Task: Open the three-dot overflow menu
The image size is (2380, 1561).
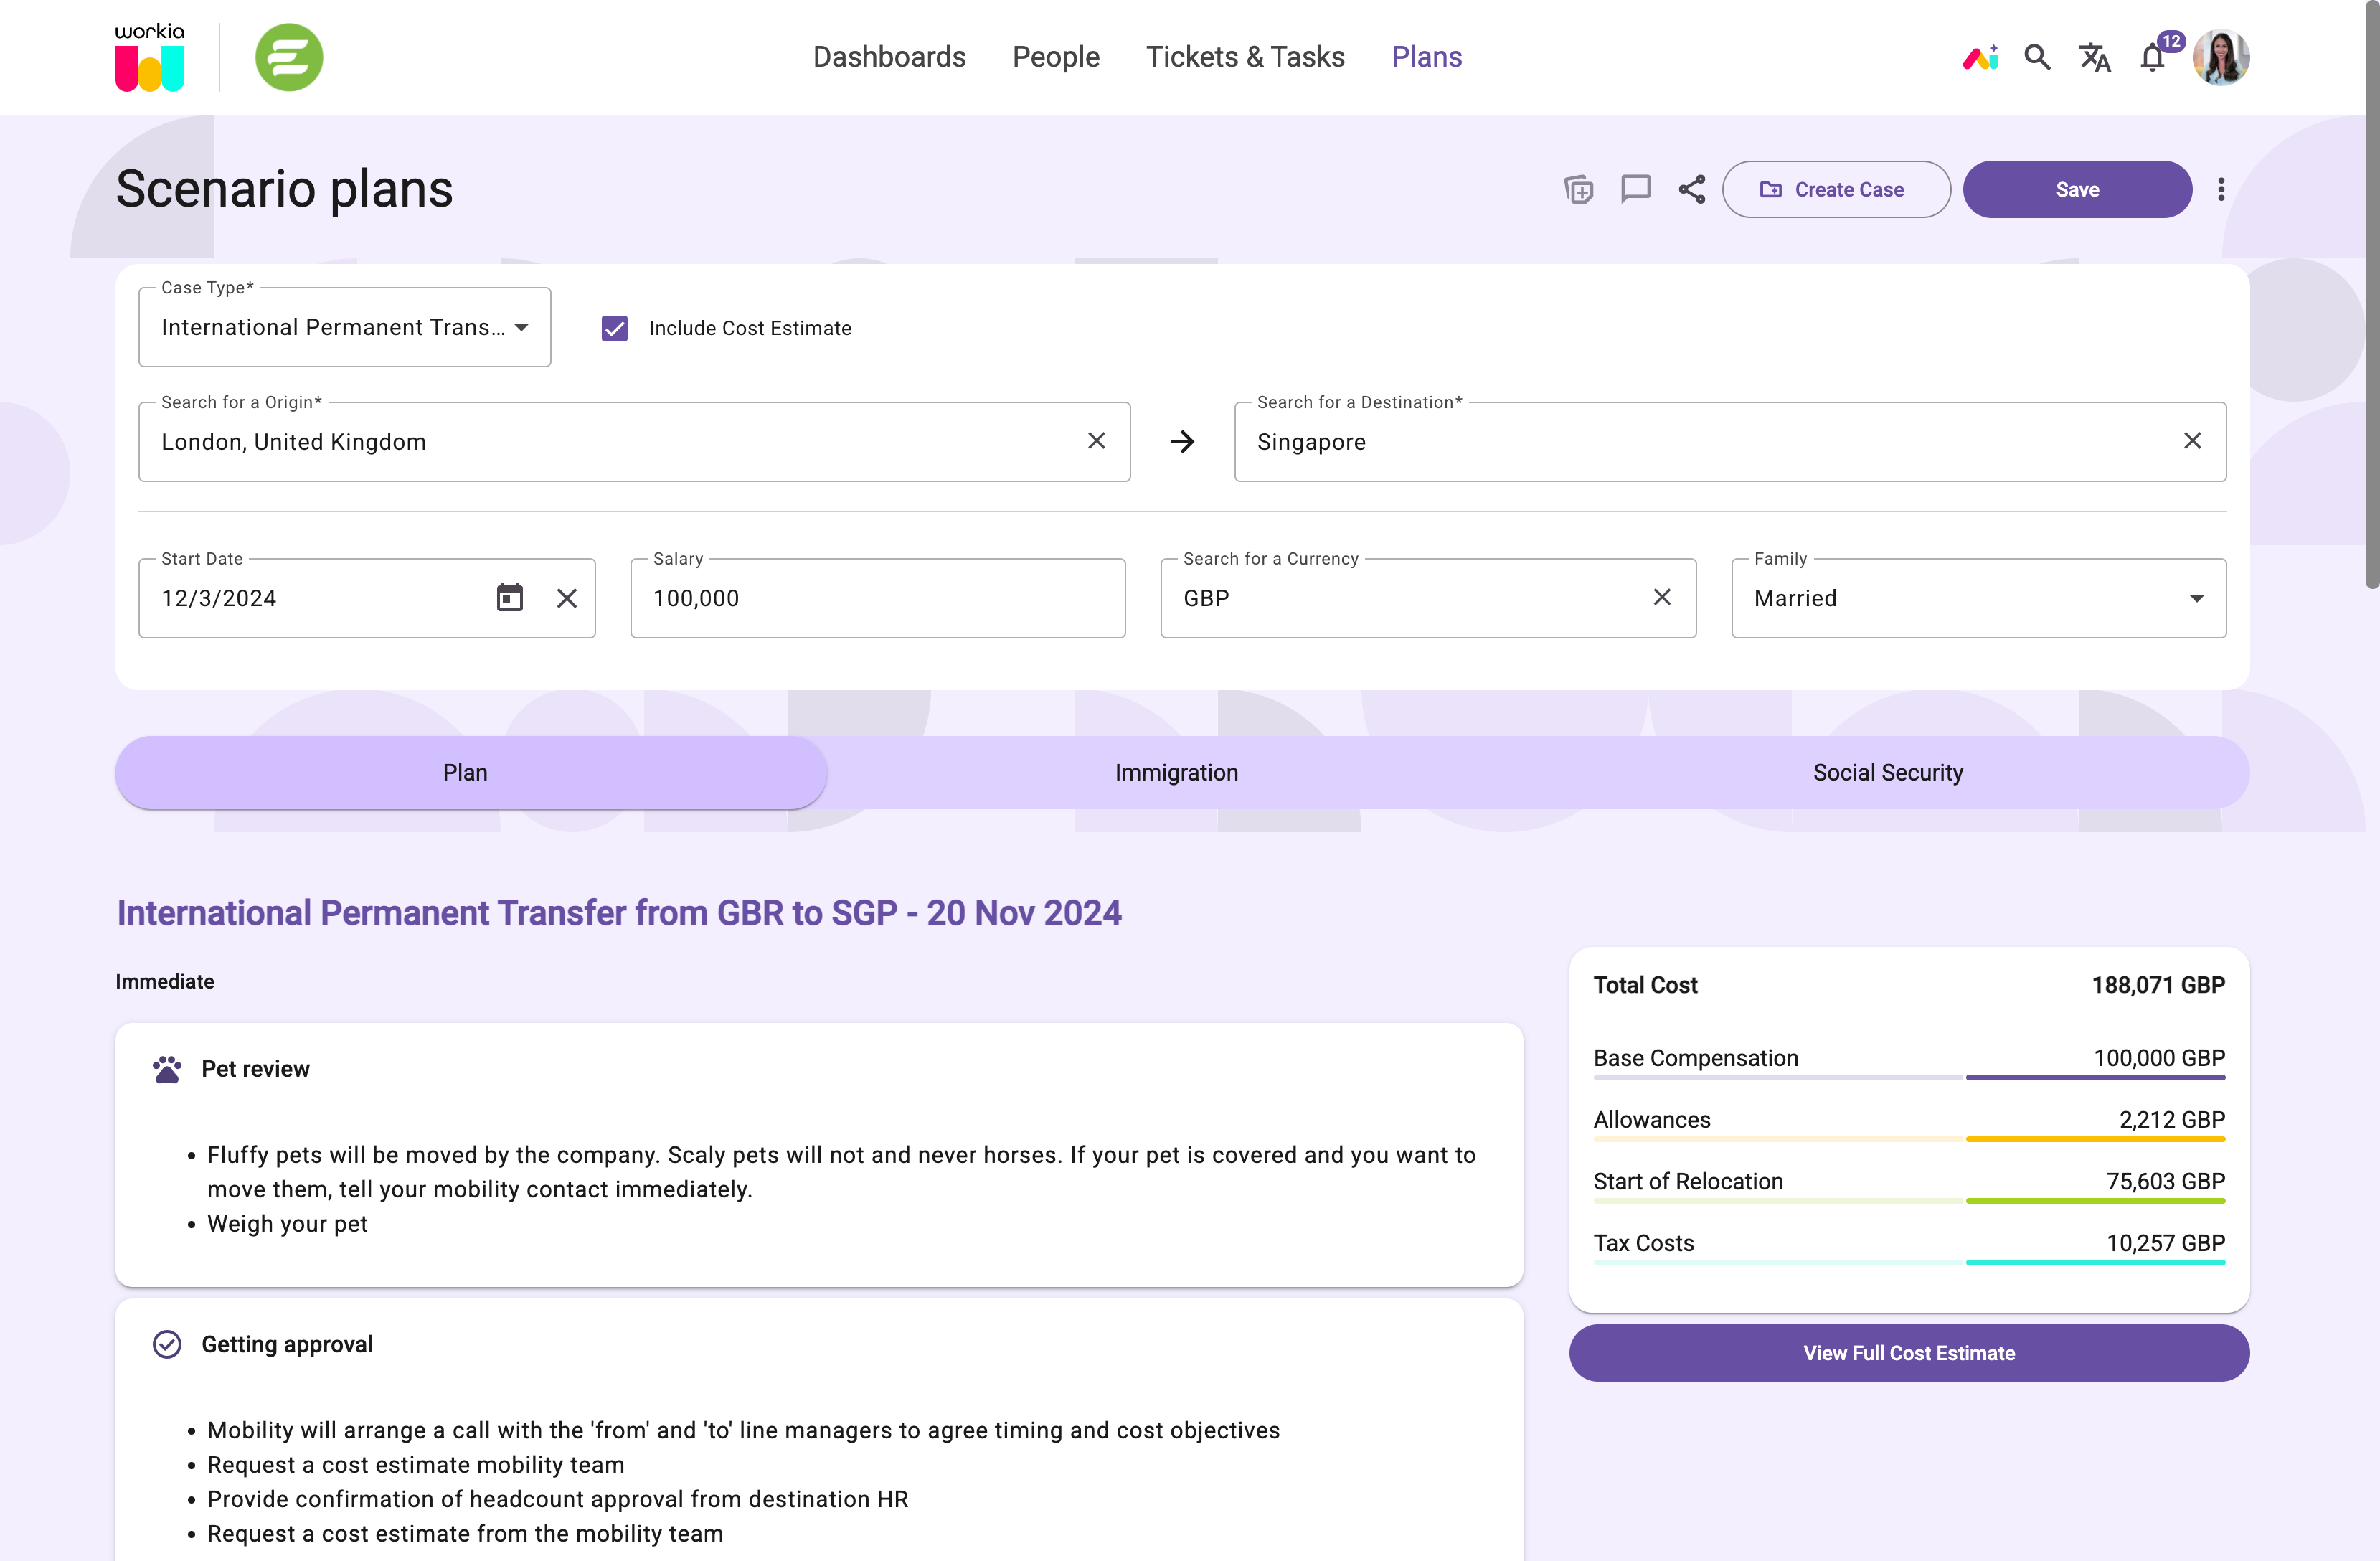Action: pos(2220,189)
